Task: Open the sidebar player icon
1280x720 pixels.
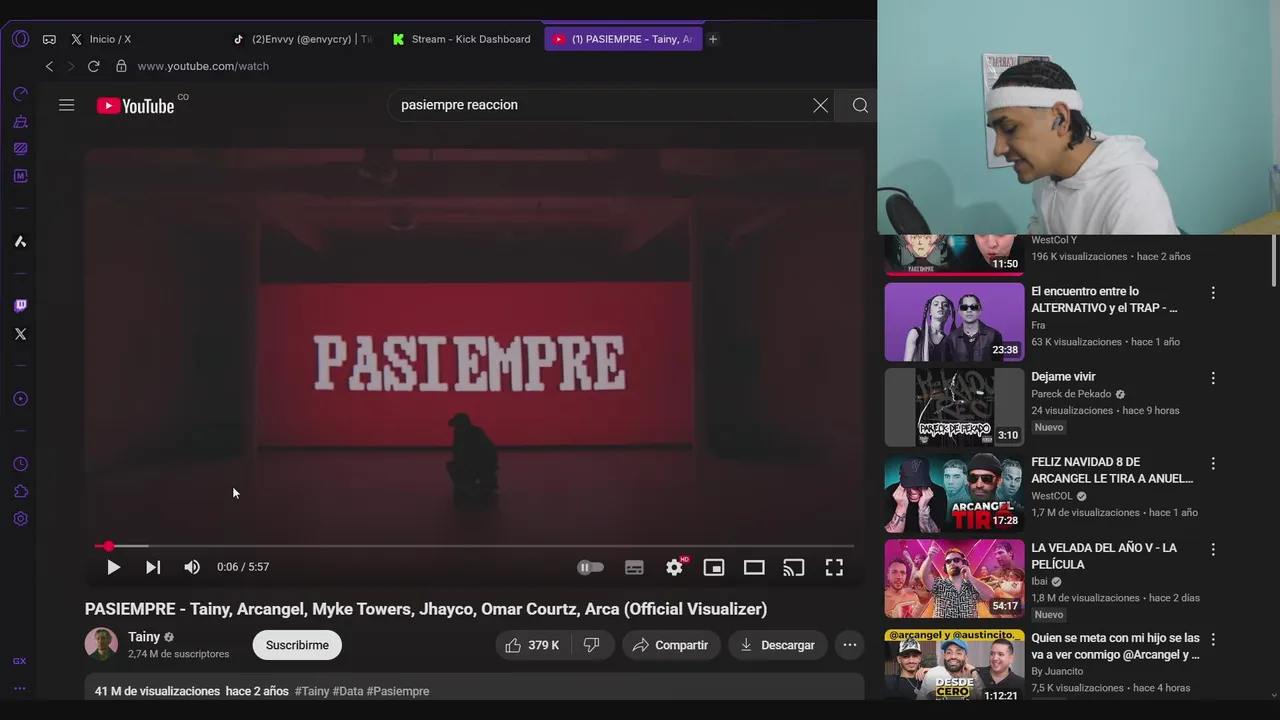Action: (x=20, y=399)
